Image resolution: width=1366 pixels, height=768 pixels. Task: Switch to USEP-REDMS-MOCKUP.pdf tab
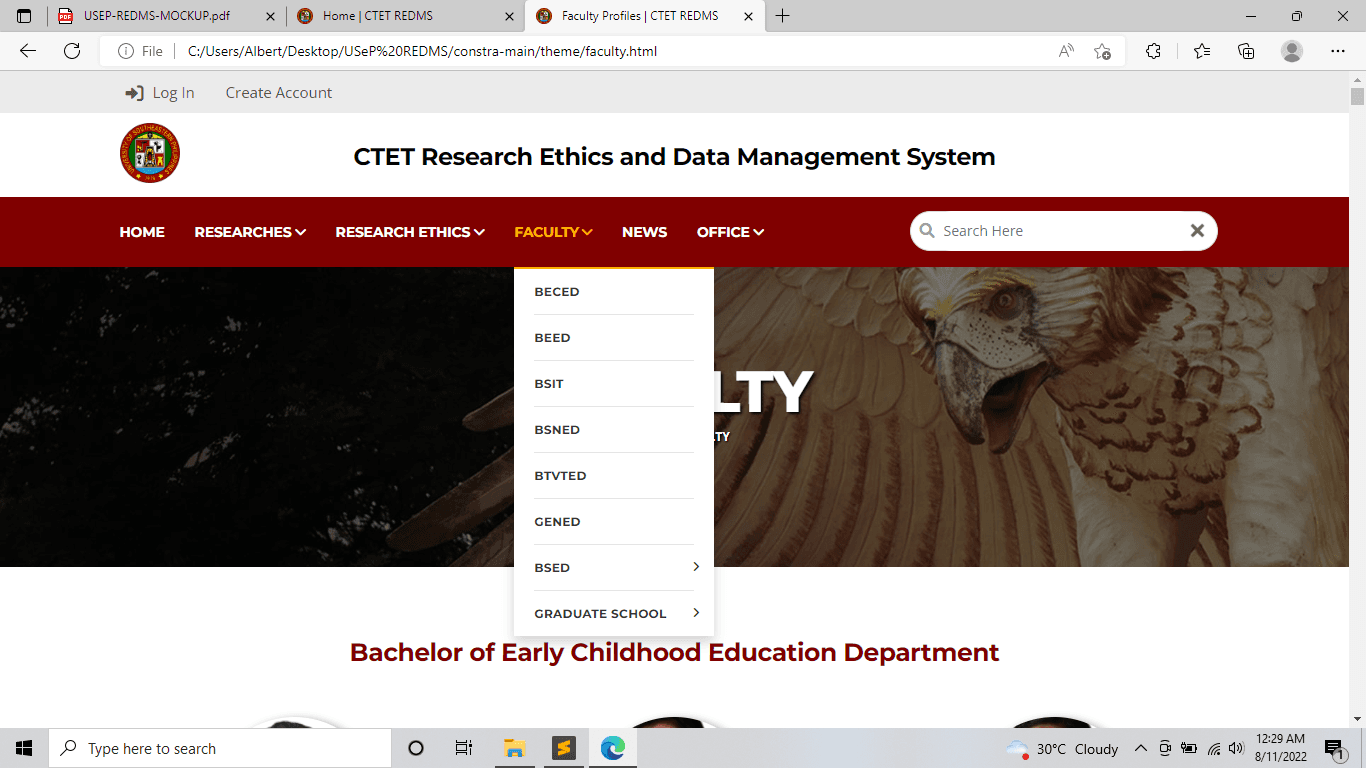point(166,16)
